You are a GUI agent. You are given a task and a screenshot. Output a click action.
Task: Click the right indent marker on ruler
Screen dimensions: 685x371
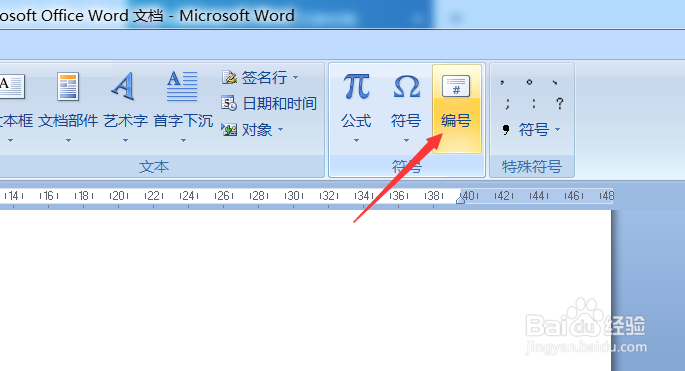(460, 199)
